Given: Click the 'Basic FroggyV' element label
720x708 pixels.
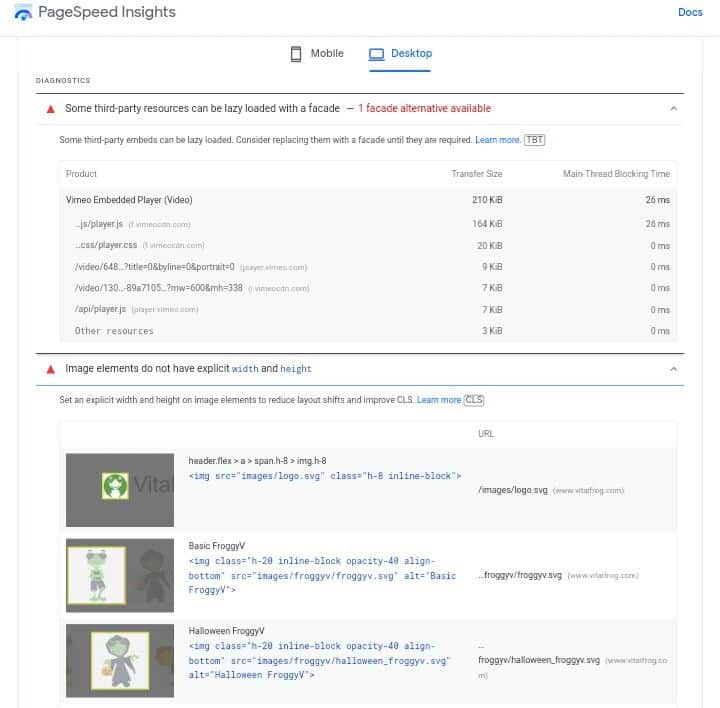Looking at the screenshot, I should tap(217, 546).
